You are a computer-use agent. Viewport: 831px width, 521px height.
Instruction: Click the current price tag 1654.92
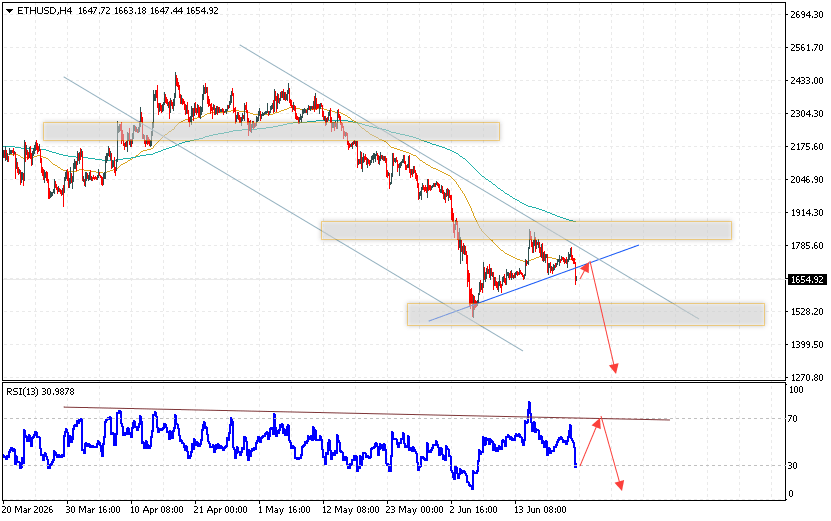point(807,279)
